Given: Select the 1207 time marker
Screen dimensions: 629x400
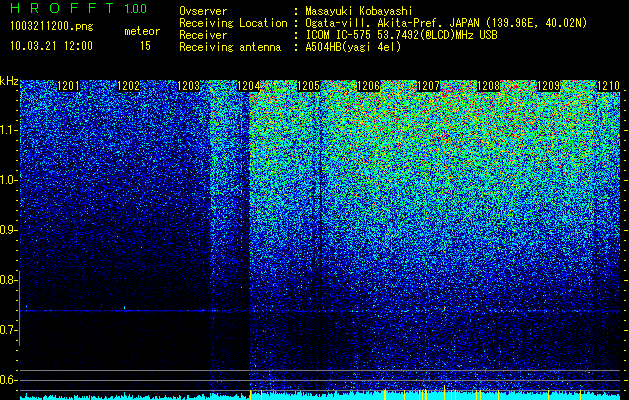Looking at the screenshot, I should pyautogui.click(x=428, y=86).
